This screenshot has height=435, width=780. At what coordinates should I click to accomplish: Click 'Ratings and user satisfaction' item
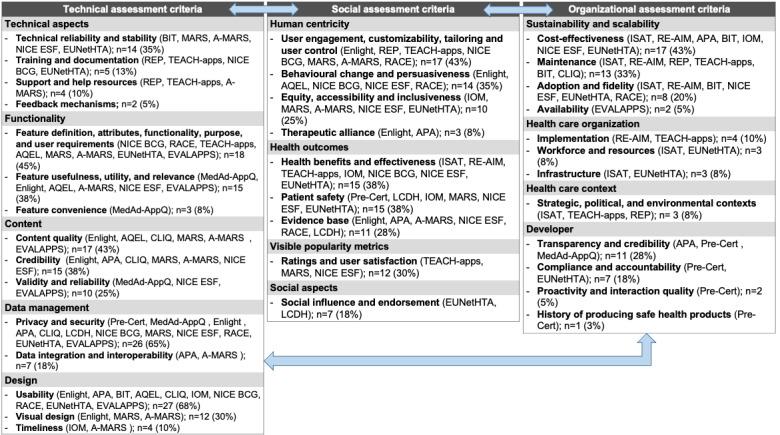349,261
